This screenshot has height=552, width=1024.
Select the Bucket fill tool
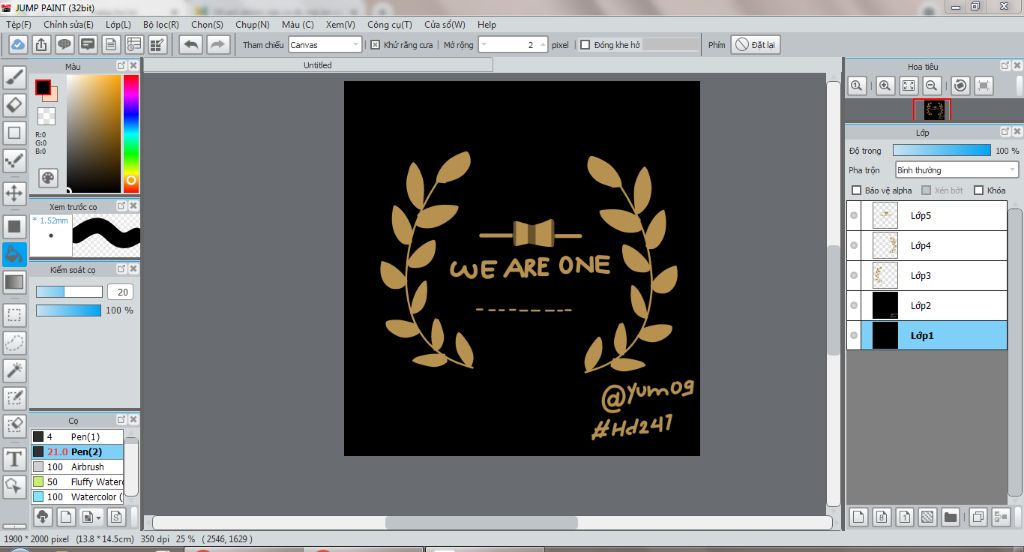(14, 254)
